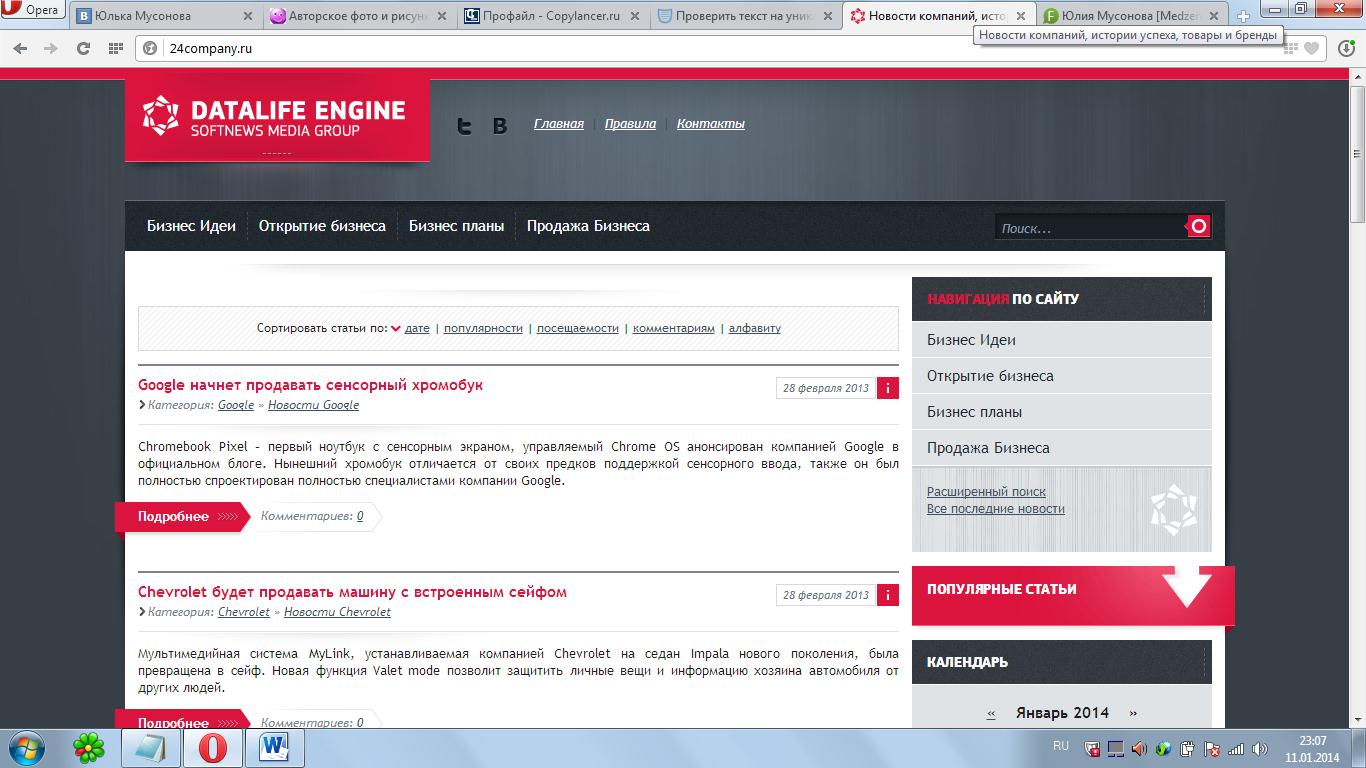Select Бизнес планы in the sidebar navigation
The width and height of the screenshot is (1366, 768).
(1062, 412)
